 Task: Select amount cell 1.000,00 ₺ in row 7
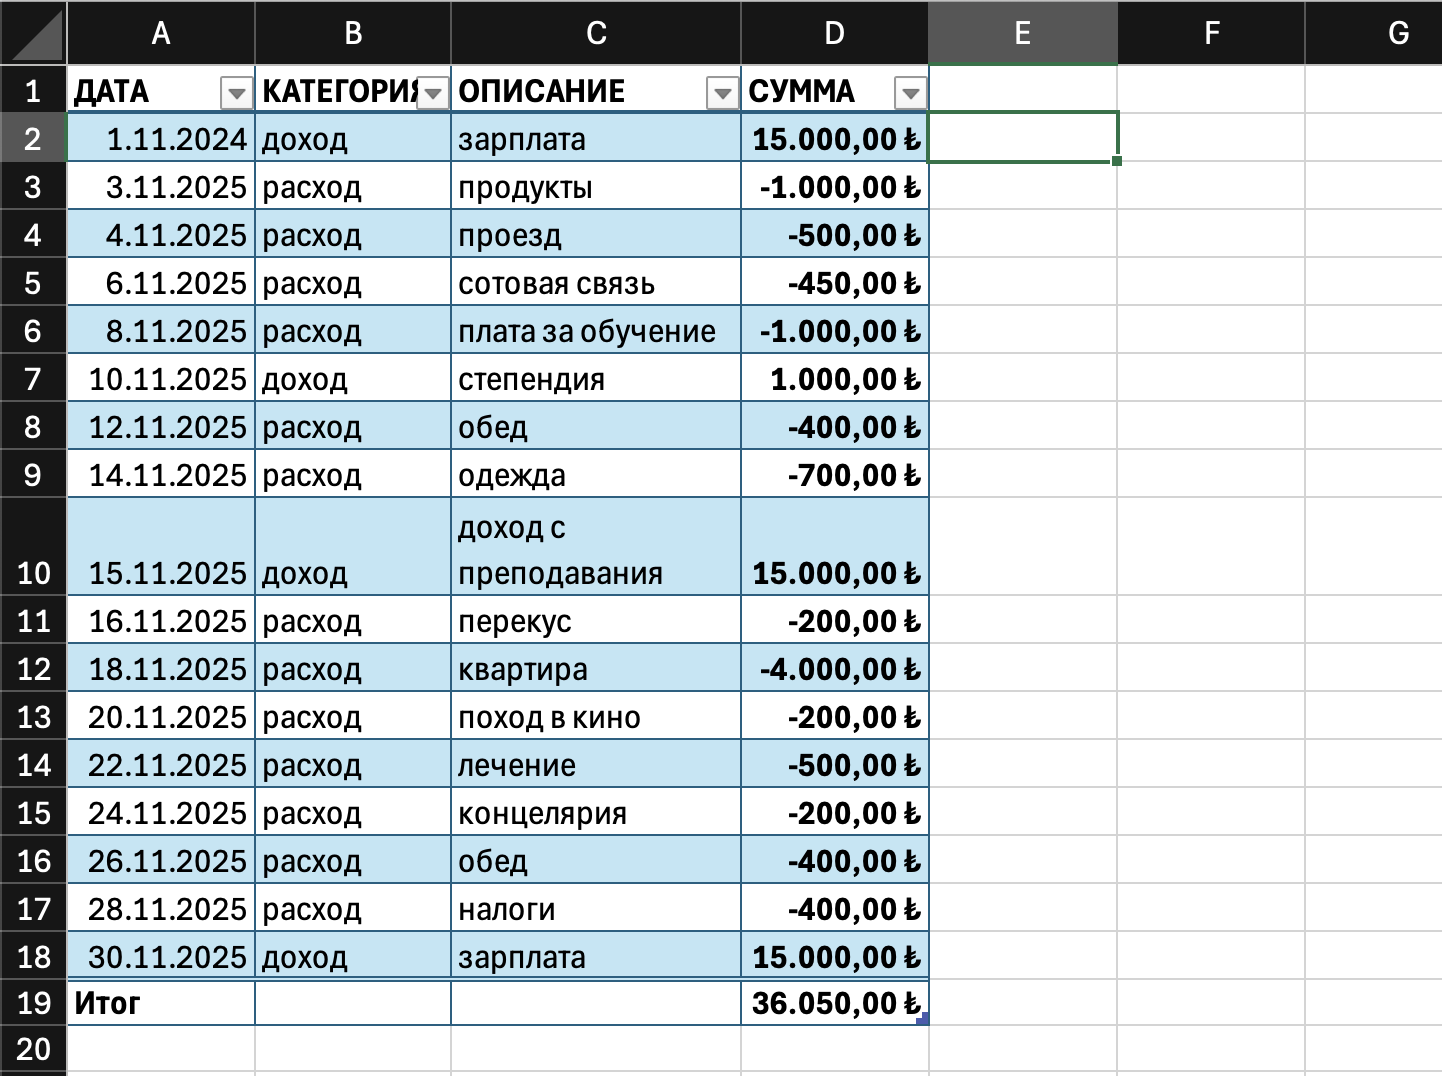[835, 378]
